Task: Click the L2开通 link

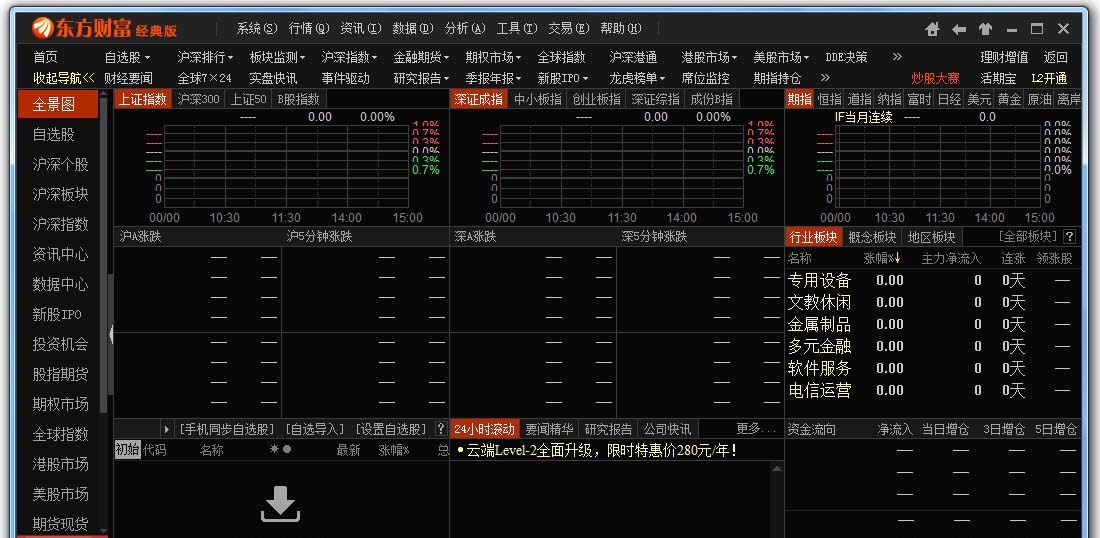Action: pyautogui.click(x=1049, y=78)
